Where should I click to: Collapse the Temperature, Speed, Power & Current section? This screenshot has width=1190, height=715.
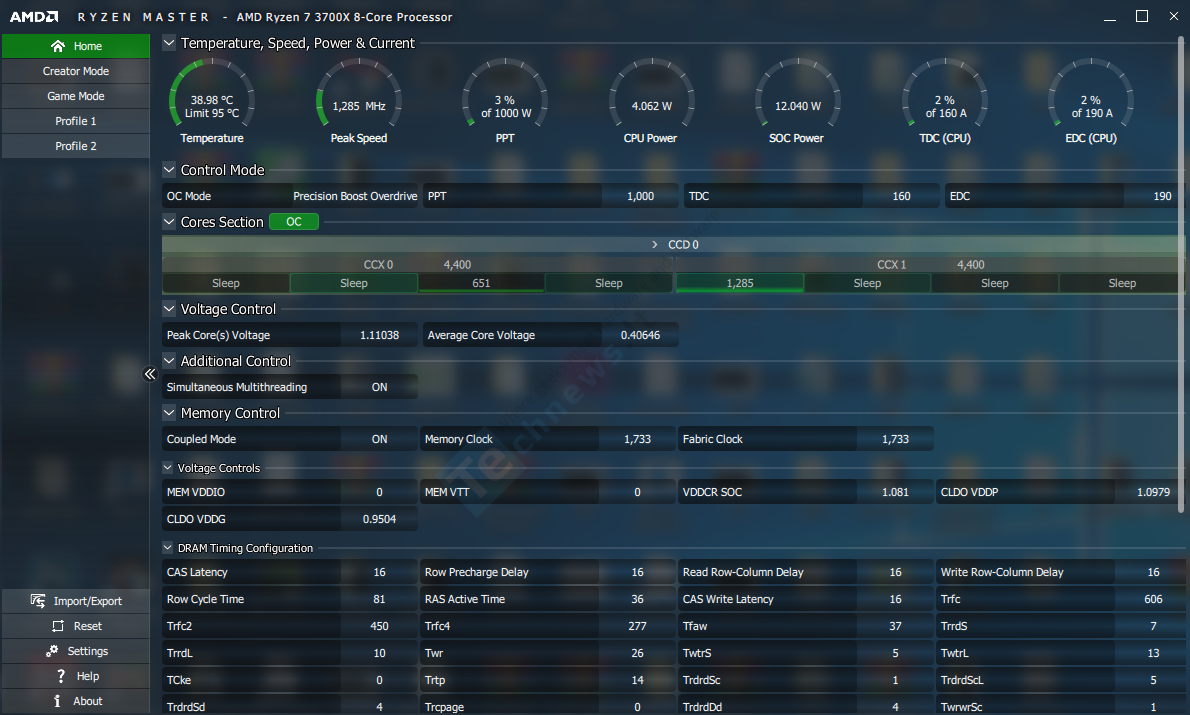(x=169, y=43)
